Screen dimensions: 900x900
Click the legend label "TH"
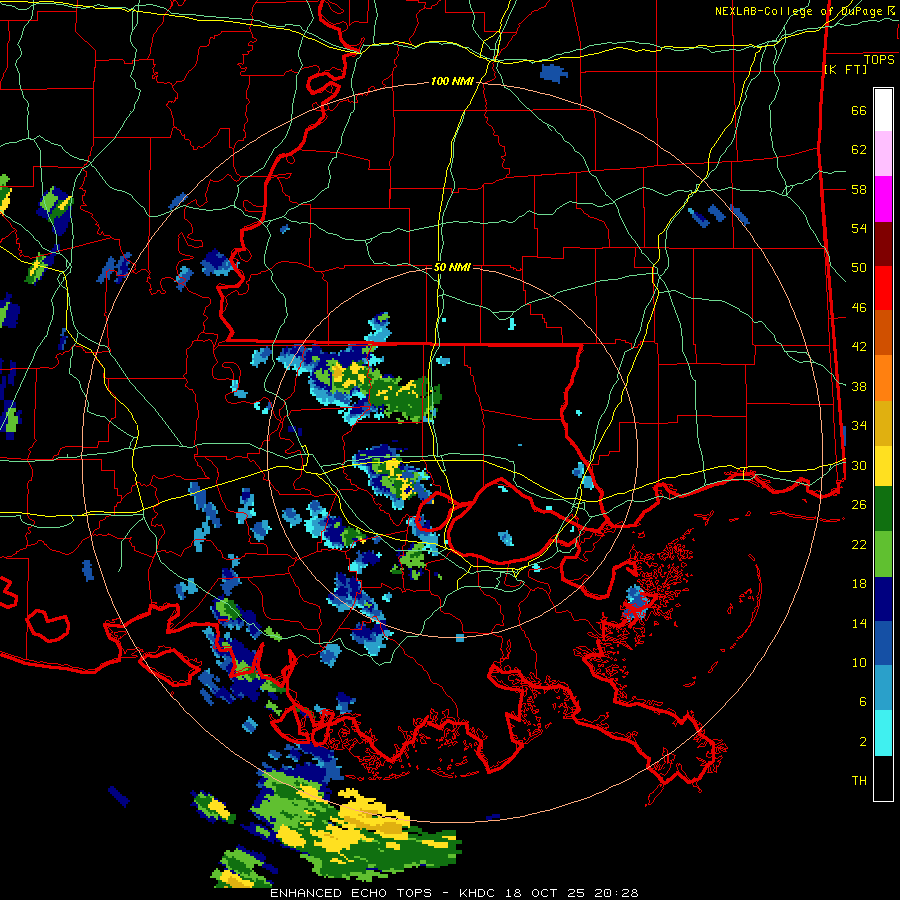(859, 780)
